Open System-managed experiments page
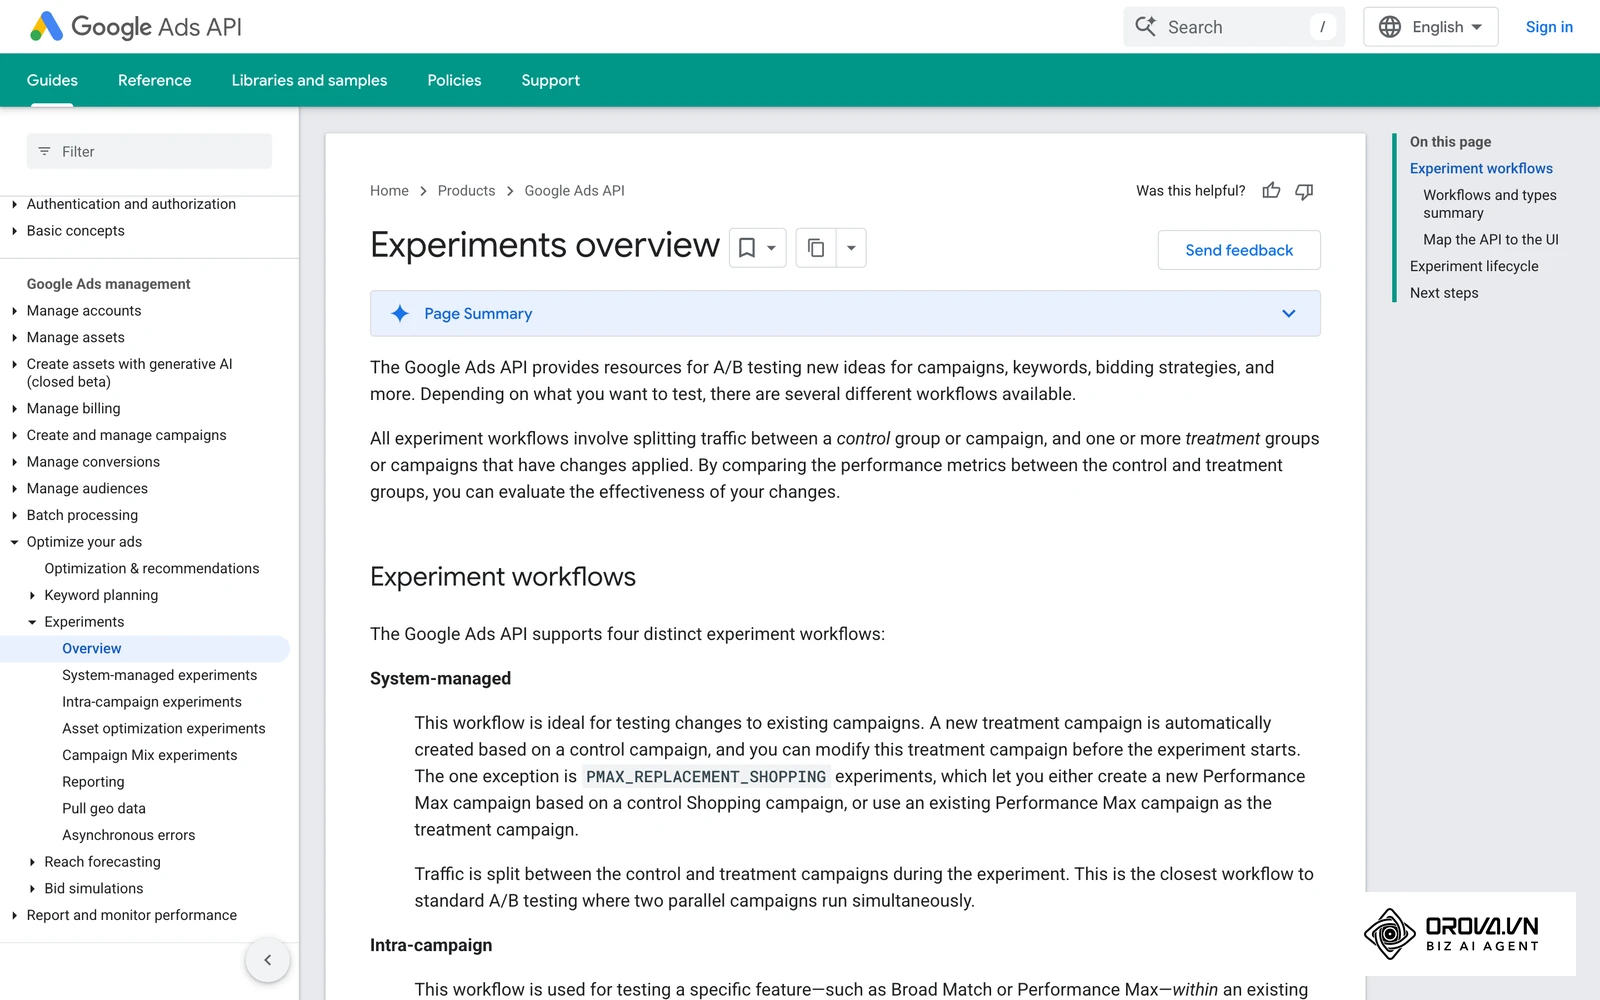1600x1000 pixels. click(x=159, y=676)
